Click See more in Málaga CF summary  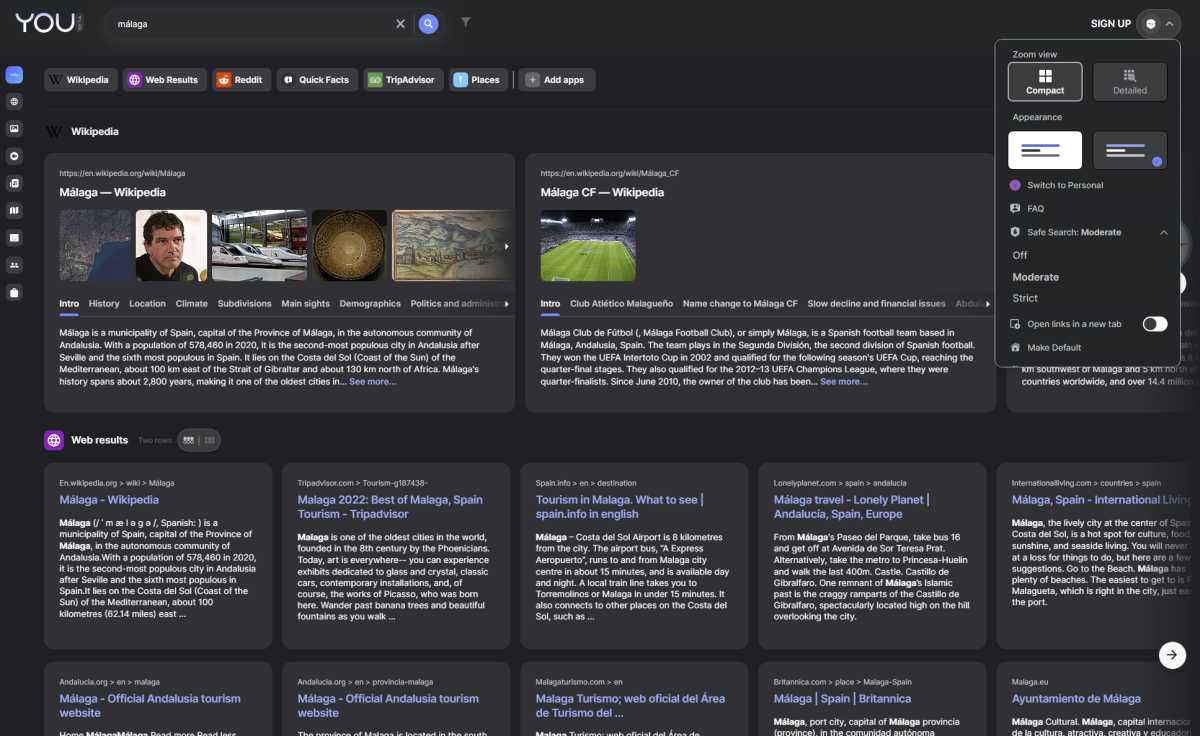coord(843,382)
